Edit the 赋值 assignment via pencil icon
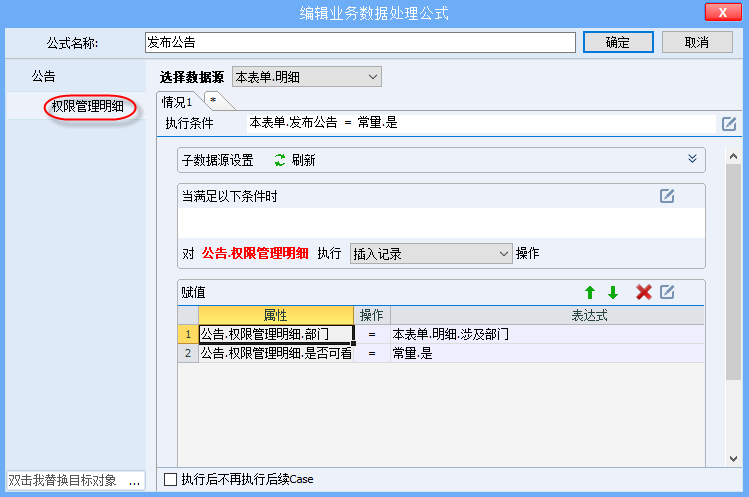Image resolution: width=749 pixels, height=497 pixels. point(667,292)
